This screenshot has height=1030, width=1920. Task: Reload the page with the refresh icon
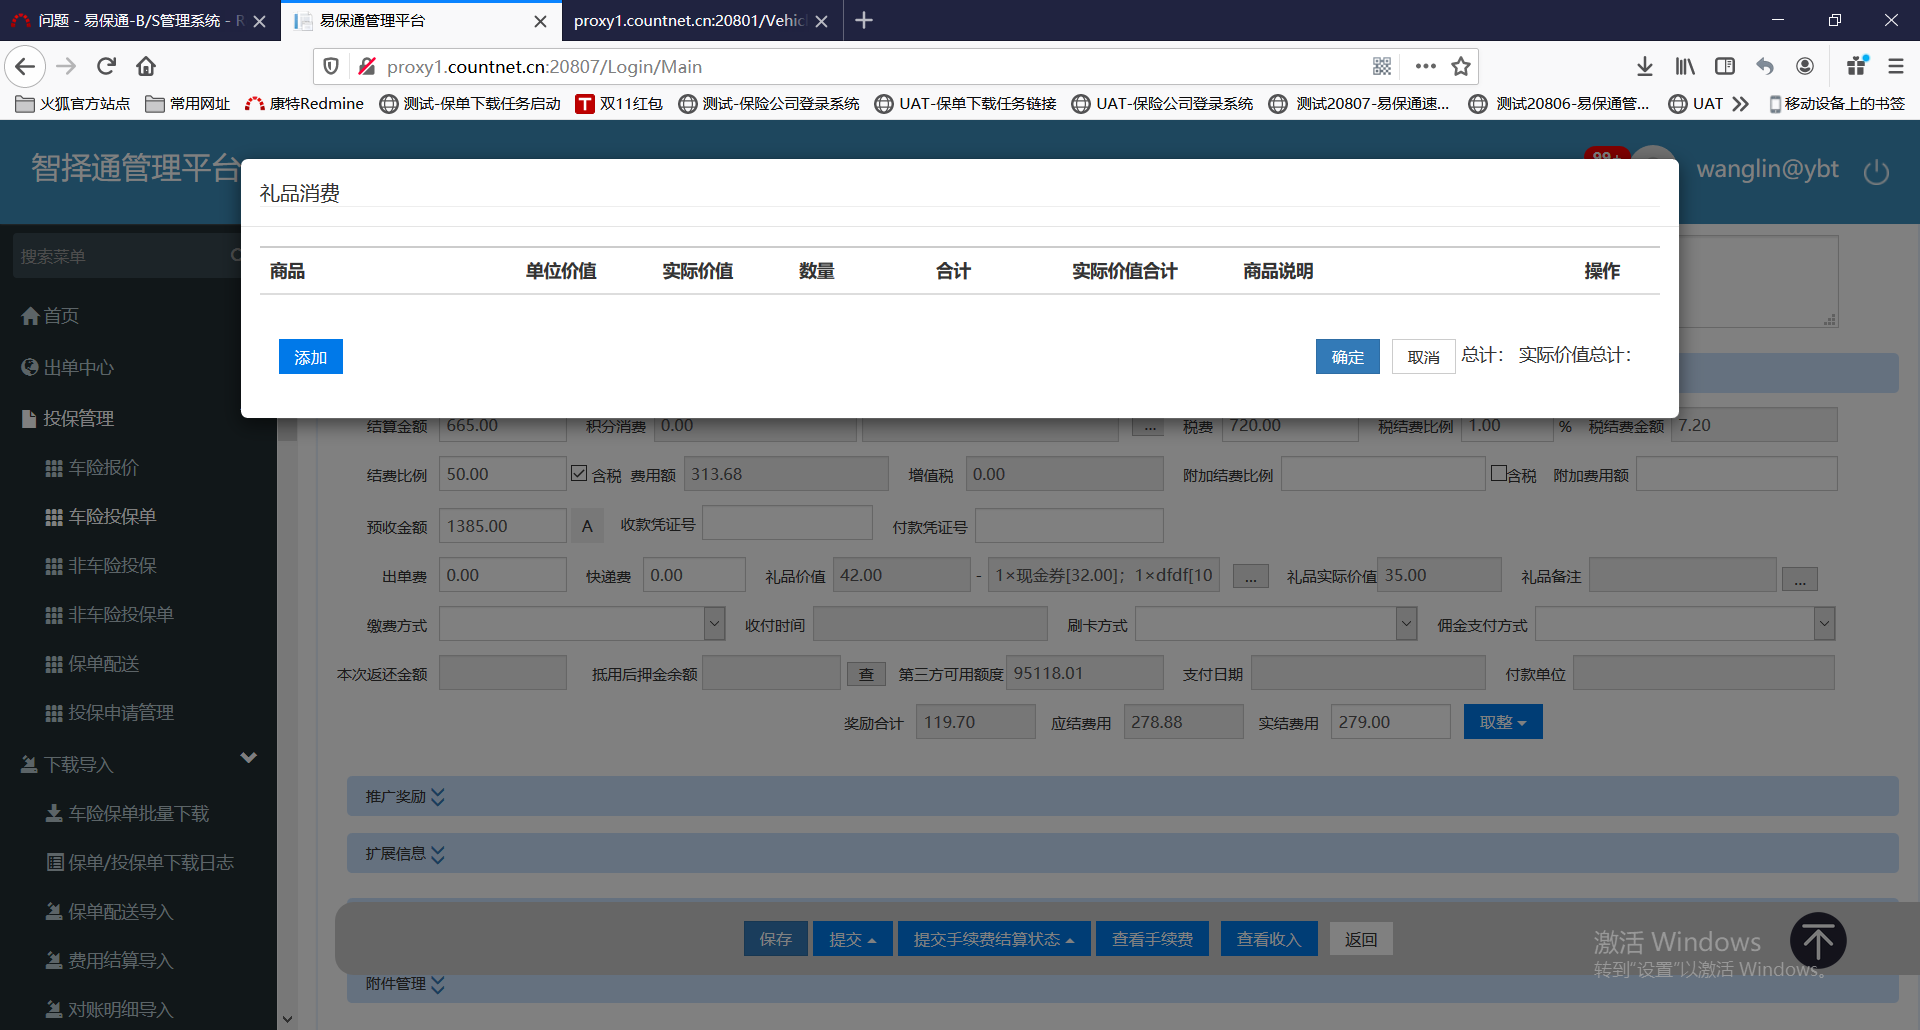coord(106,66)
